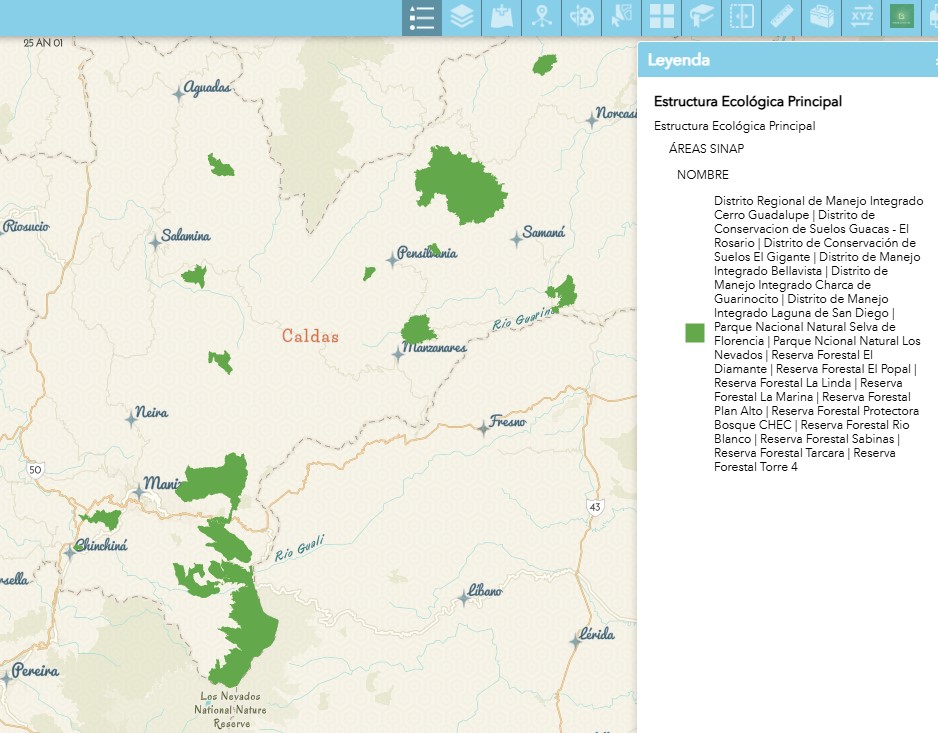Click the add data map icon
This screenshot has width=938, height=733.
pos(501,18)
